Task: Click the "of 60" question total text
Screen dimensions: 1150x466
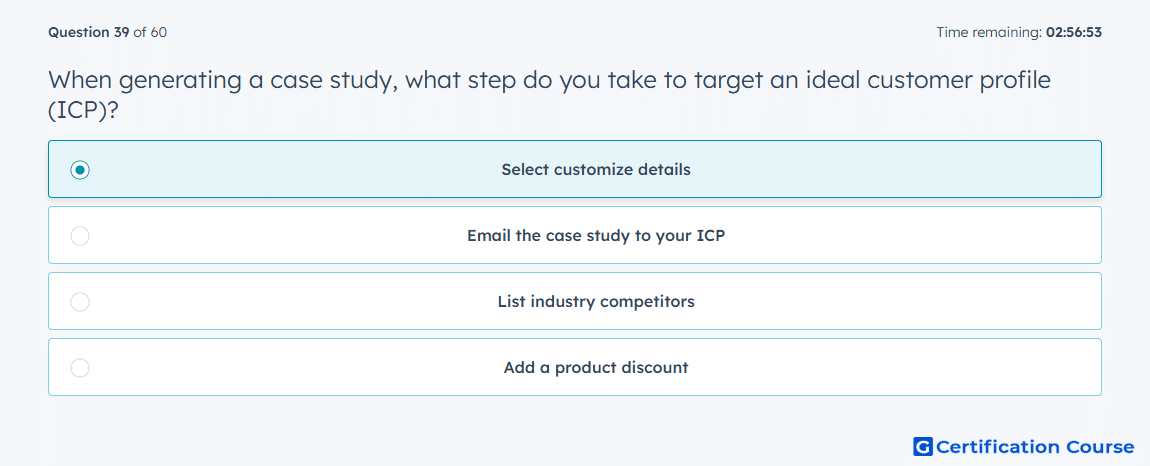Action: tap(150, 32)
